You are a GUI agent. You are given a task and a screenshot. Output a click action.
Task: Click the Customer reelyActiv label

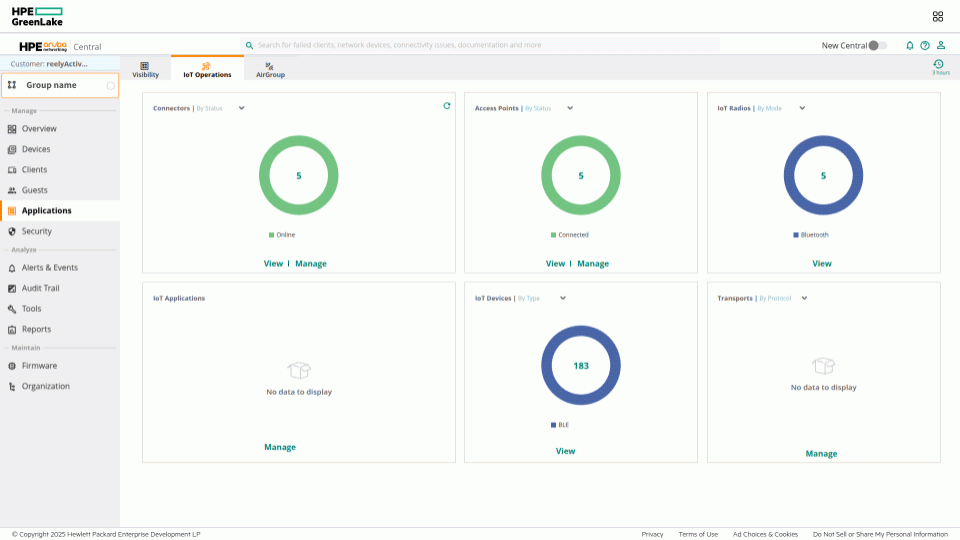tap(49, 64)
